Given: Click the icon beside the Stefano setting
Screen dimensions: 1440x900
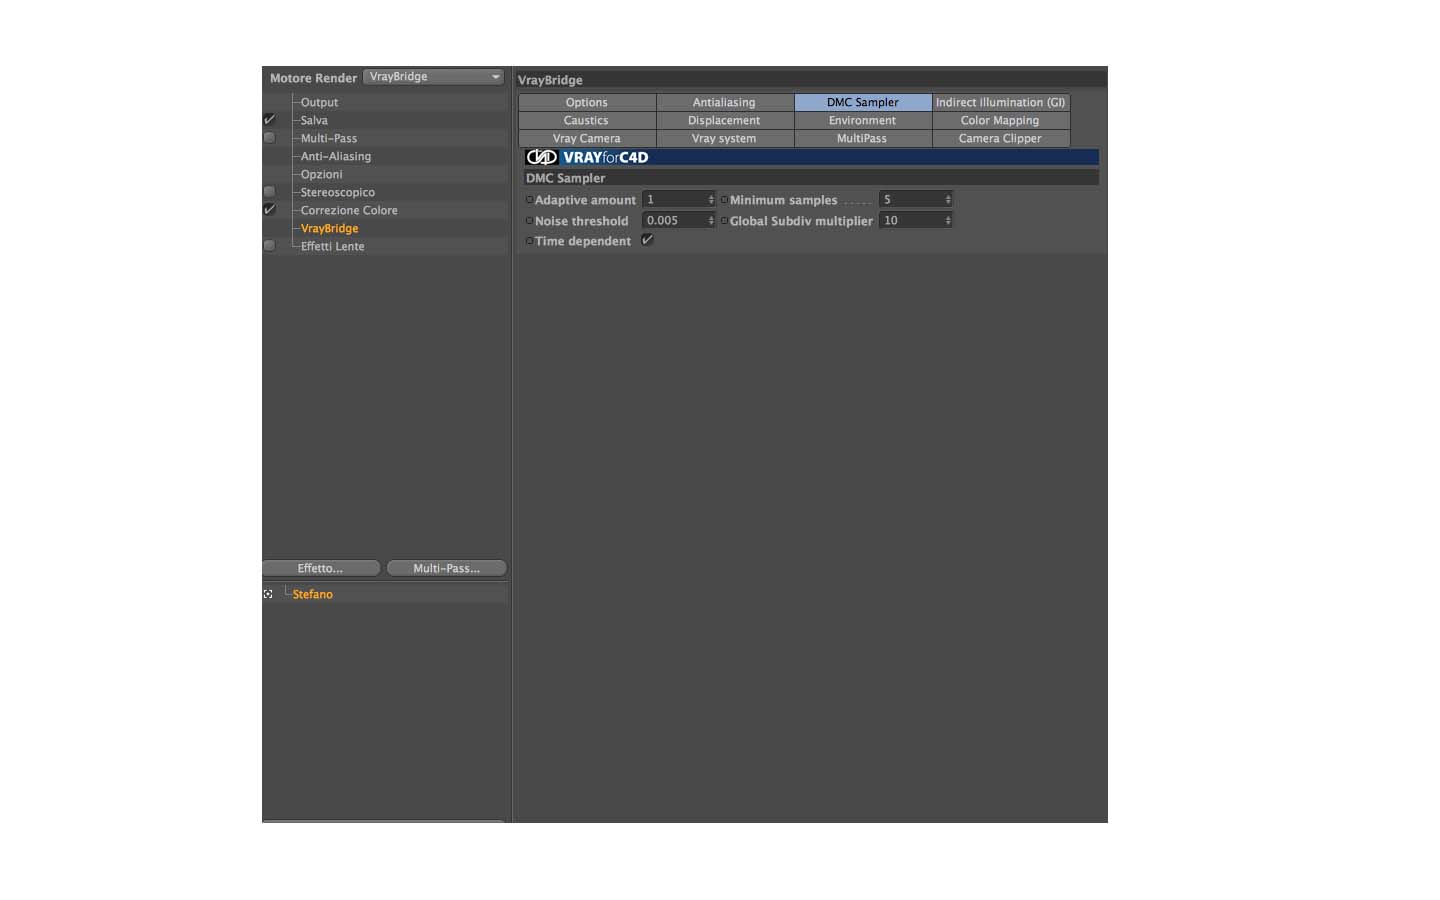Looking at the screenshot, I should (x=268, y=594).
